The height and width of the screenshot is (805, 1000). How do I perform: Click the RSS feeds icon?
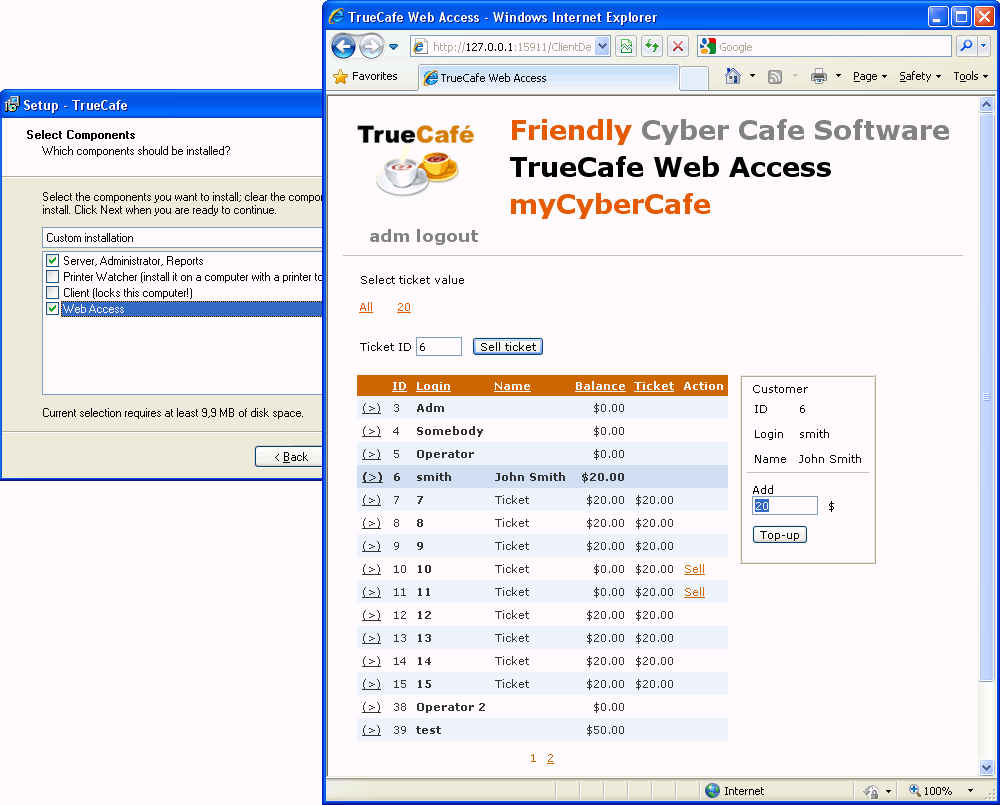tap(775, 77)
